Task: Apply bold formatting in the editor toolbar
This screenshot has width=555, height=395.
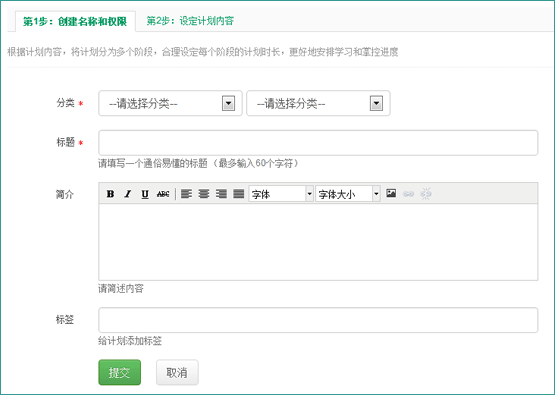Action: (110, 194)
